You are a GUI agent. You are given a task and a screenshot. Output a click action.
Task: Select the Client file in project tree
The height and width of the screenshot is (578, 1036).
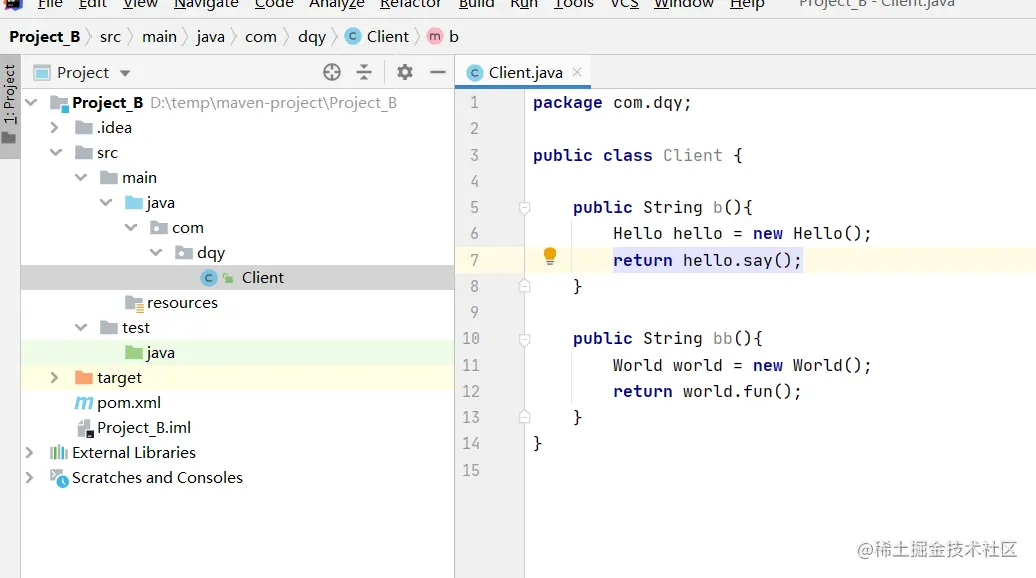(x=237, y=277)
